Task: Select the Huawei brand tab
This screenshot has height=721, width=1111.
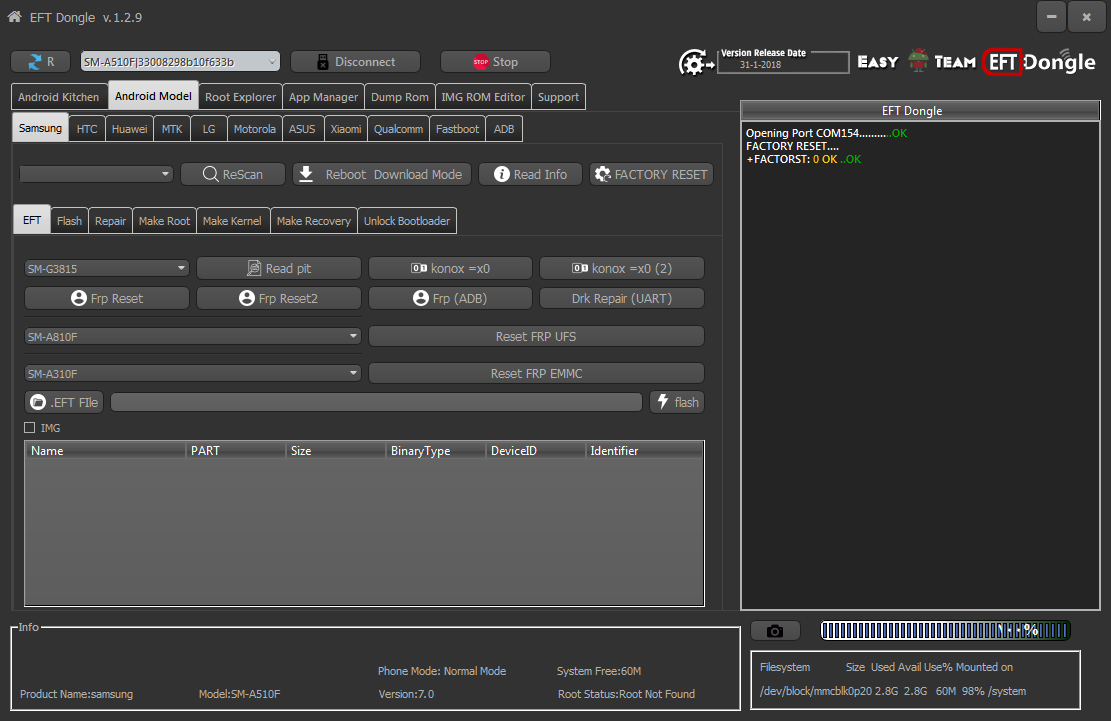Action: 130,129
